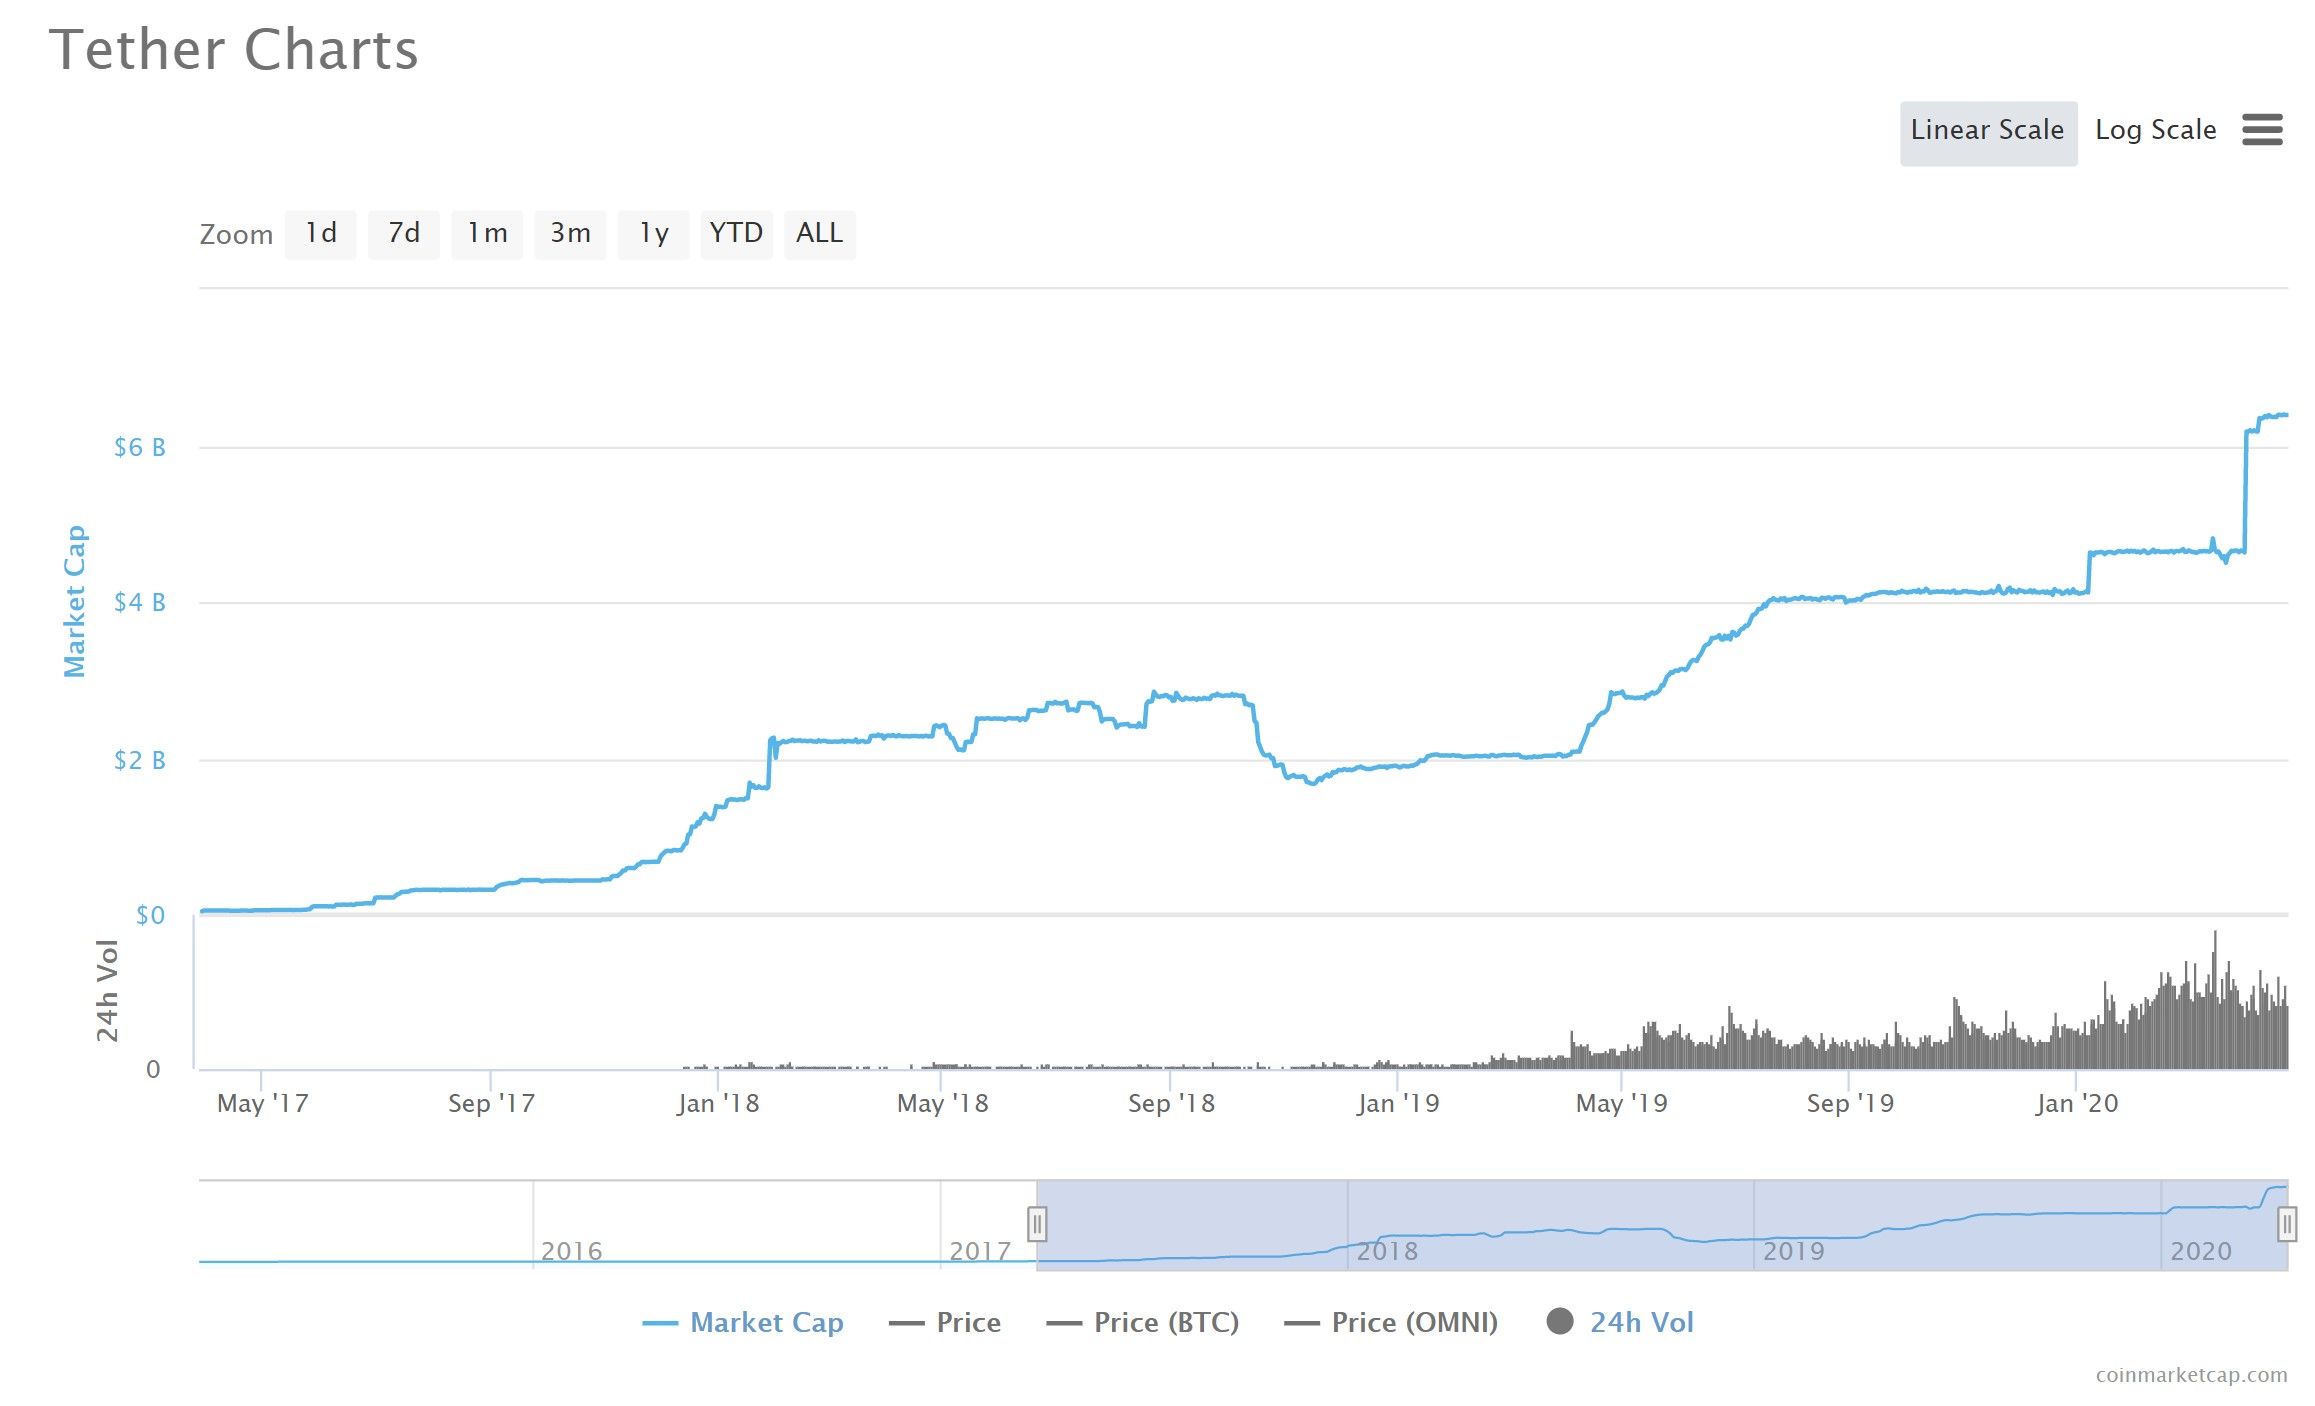Select Linear Scale option
This screenshot has height=1406, width=2315.
1987,132
